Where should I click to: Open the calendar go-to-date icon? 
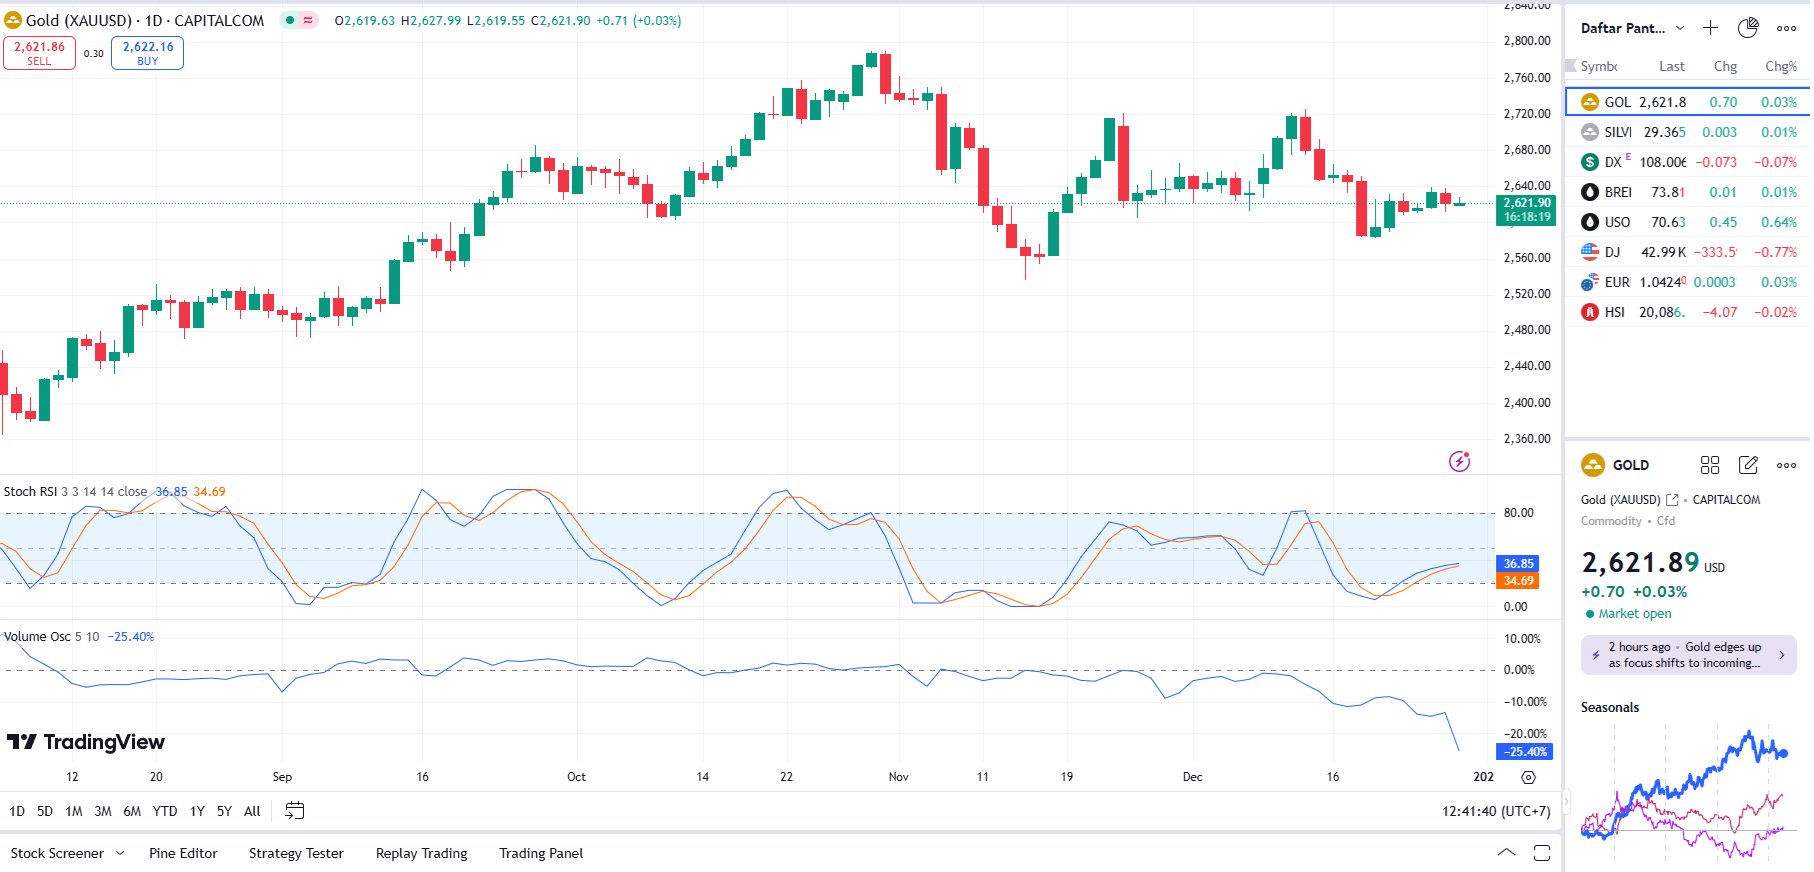click(x=294, y=811)
